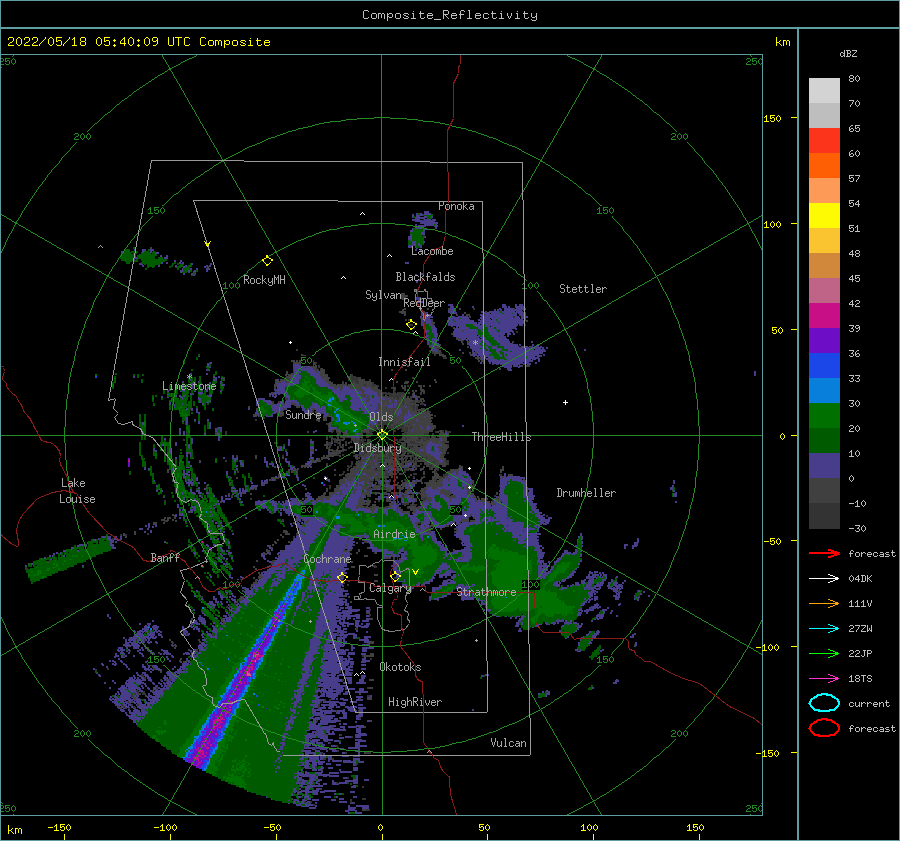
Task: Click the Vulcan city label
Action: (x=508, y=743)
